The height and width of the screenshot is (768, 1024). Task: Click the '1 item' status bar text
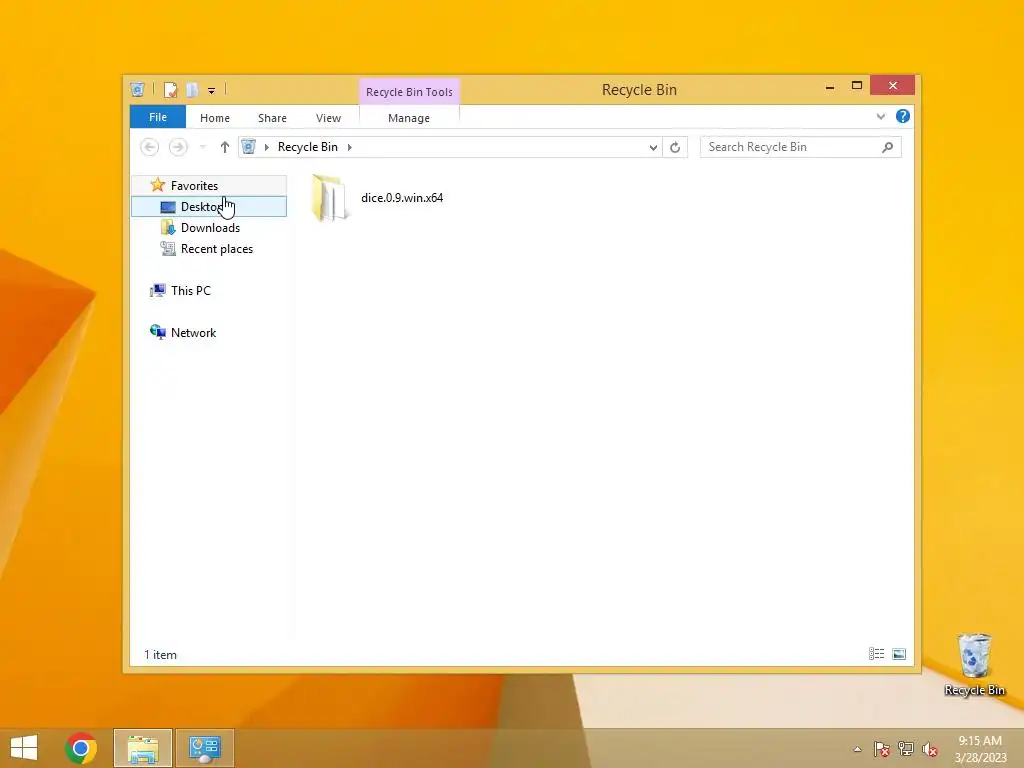coord(160,654)
